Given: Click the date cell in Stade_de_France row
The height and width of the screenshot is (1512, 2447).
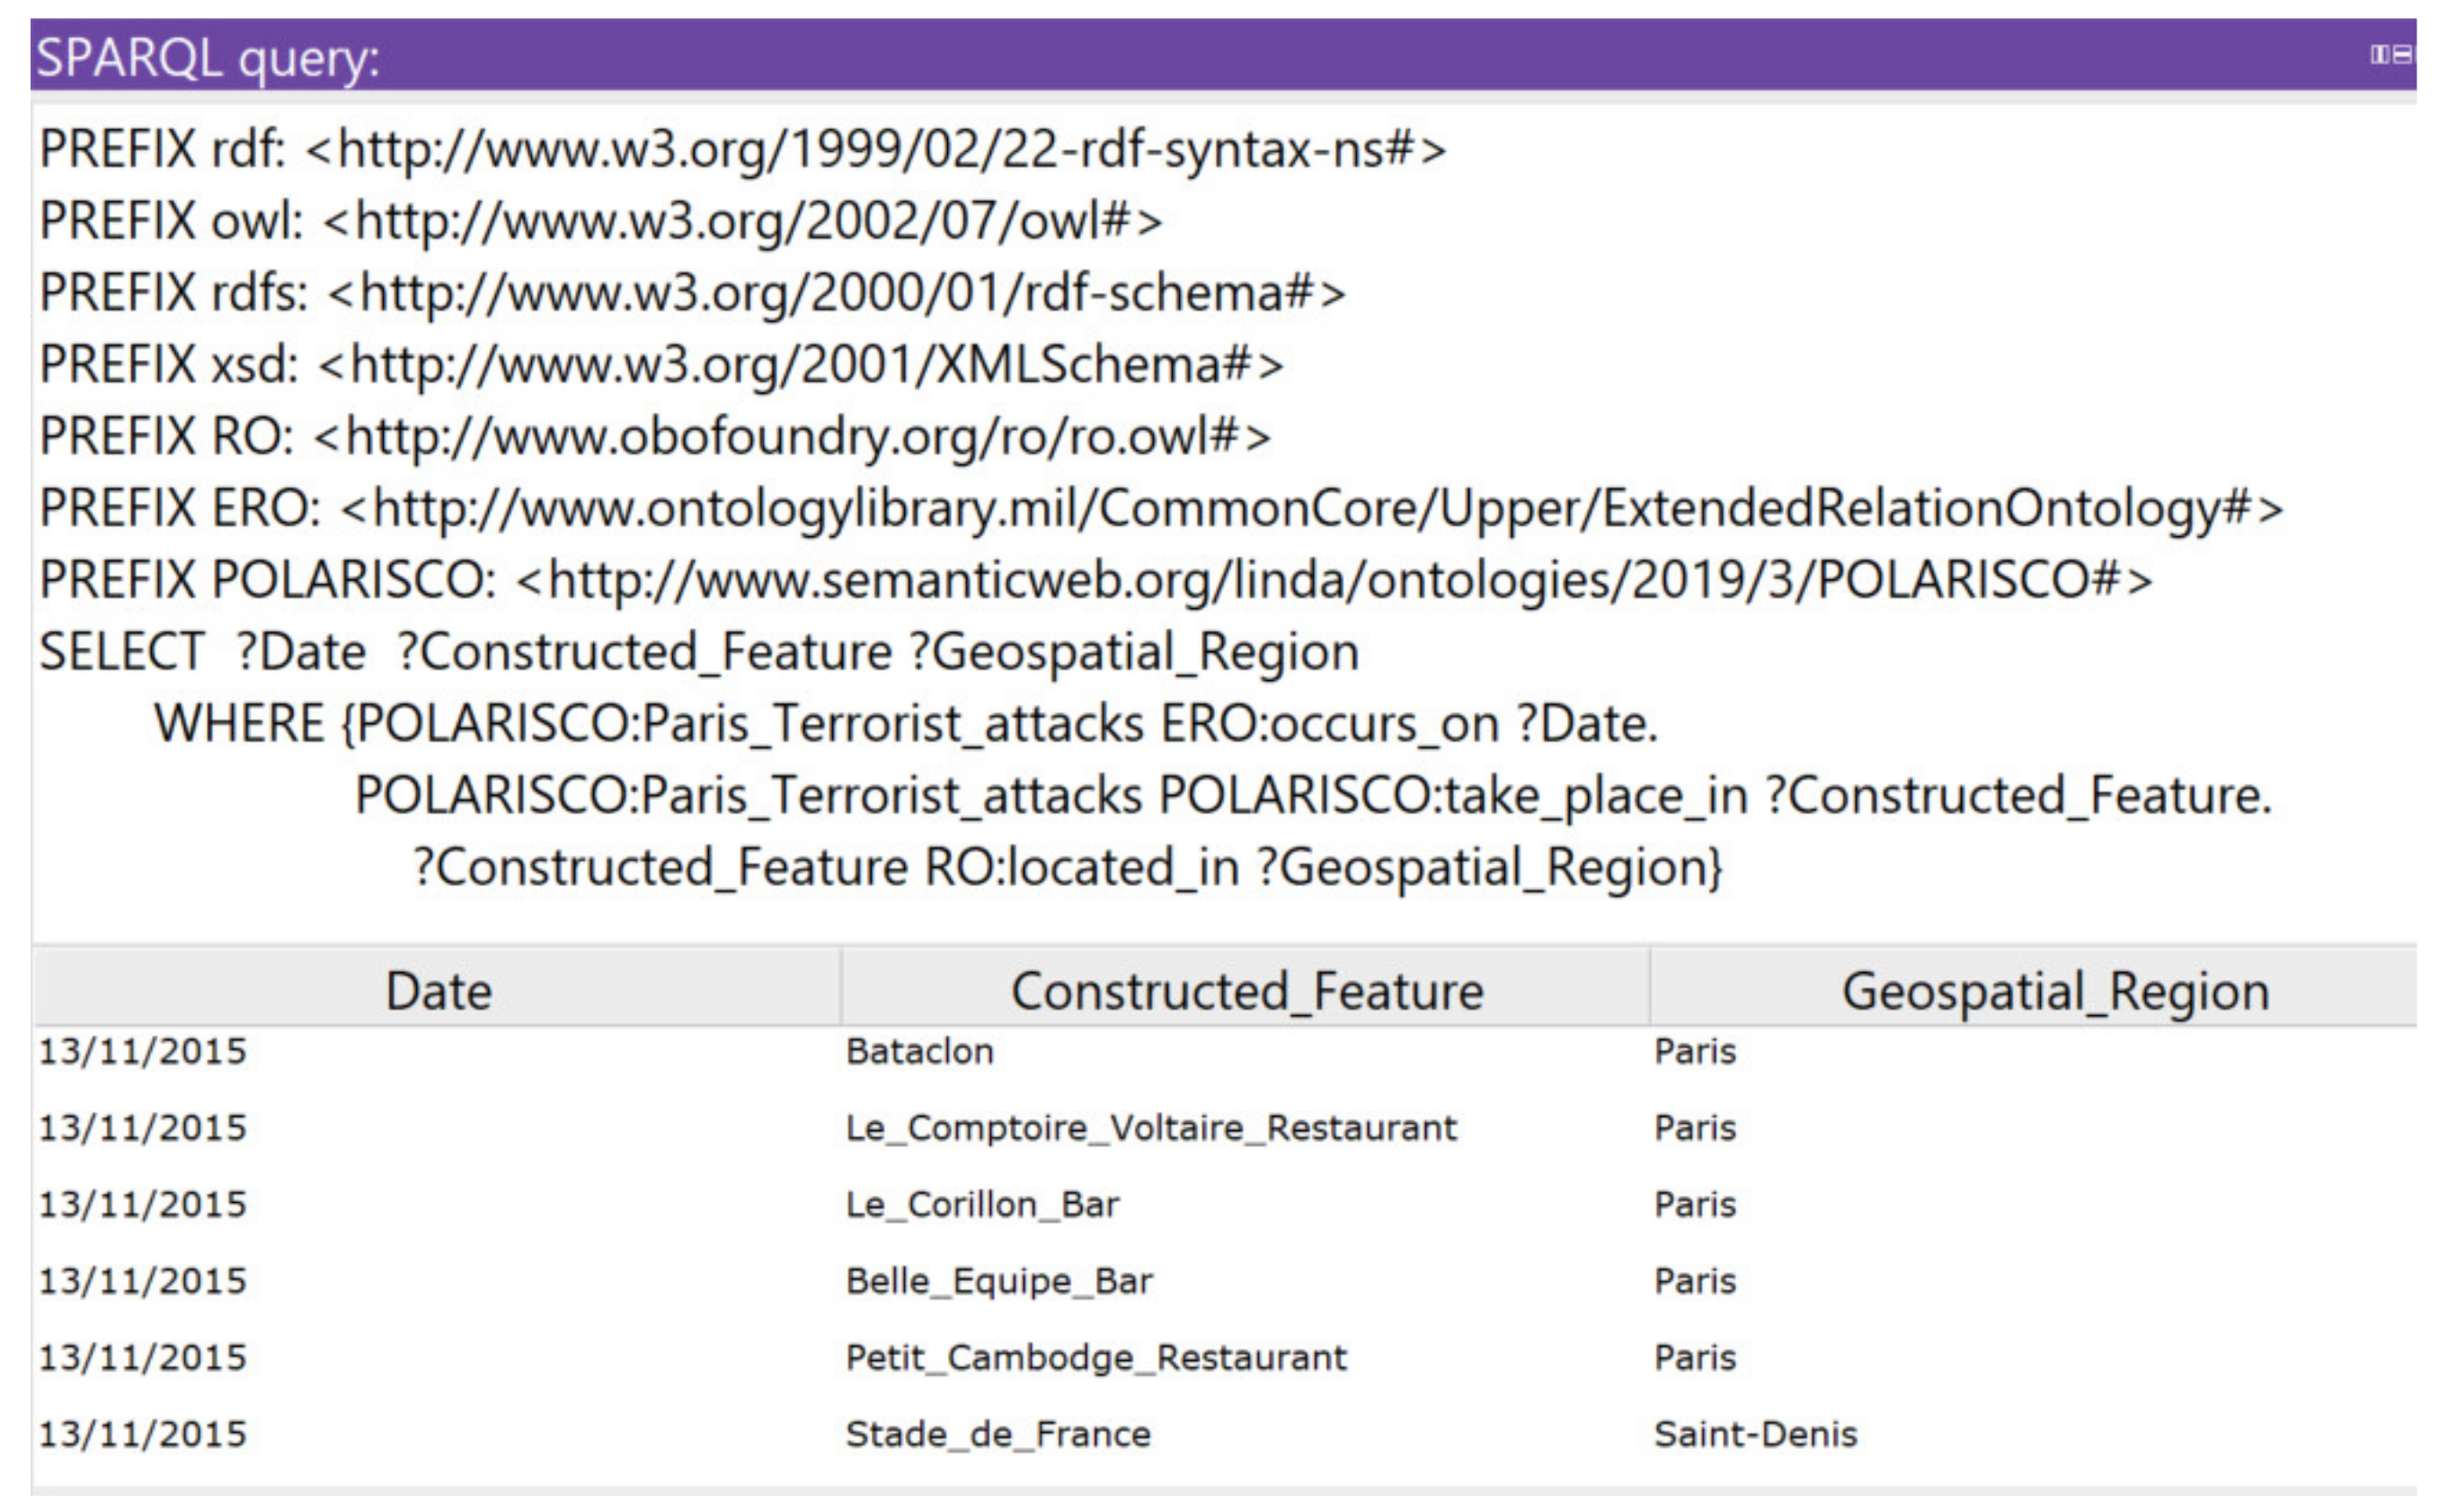Looking at the screenshot, I should tap(142, 1435).
